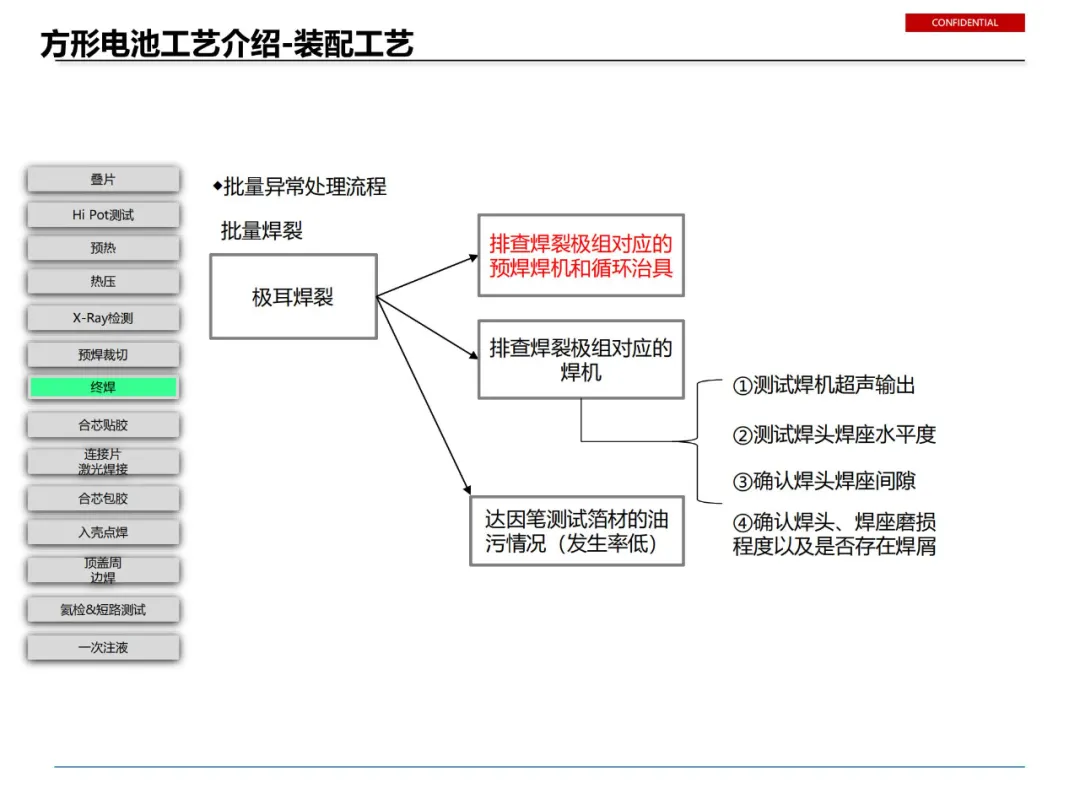Image resolution: width=1080 pixels, height=810 pixels.
Task: Go to the 预焊裁切 step
Action: click(103, 355)
